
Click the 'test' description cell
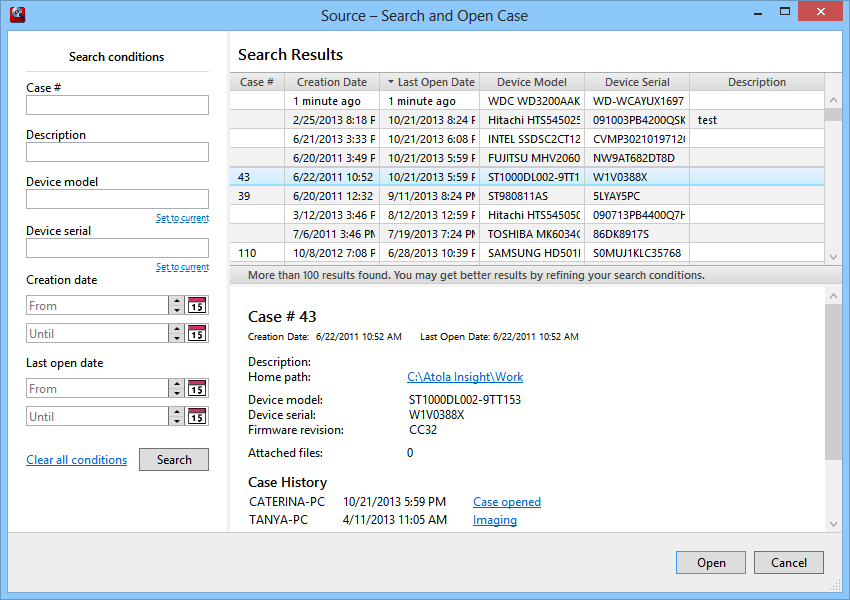pyautogui.click(x=757, y=120)
